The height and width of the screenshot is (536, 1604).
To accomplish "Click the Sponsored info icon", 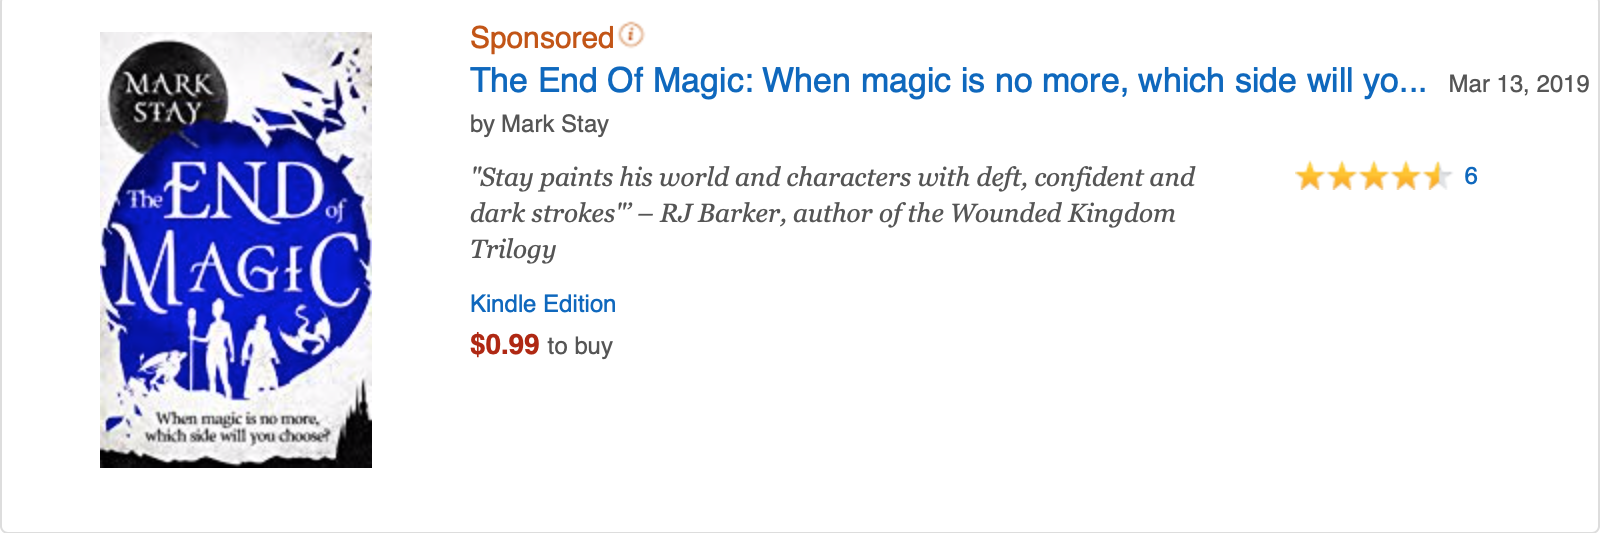I will pyautogui.click(x=631, y=35).
